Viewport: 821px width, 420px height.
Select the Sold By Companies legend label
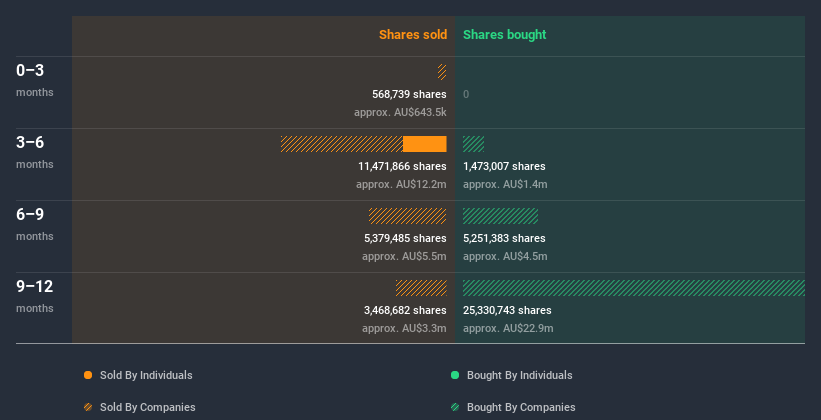pos(148,407)
